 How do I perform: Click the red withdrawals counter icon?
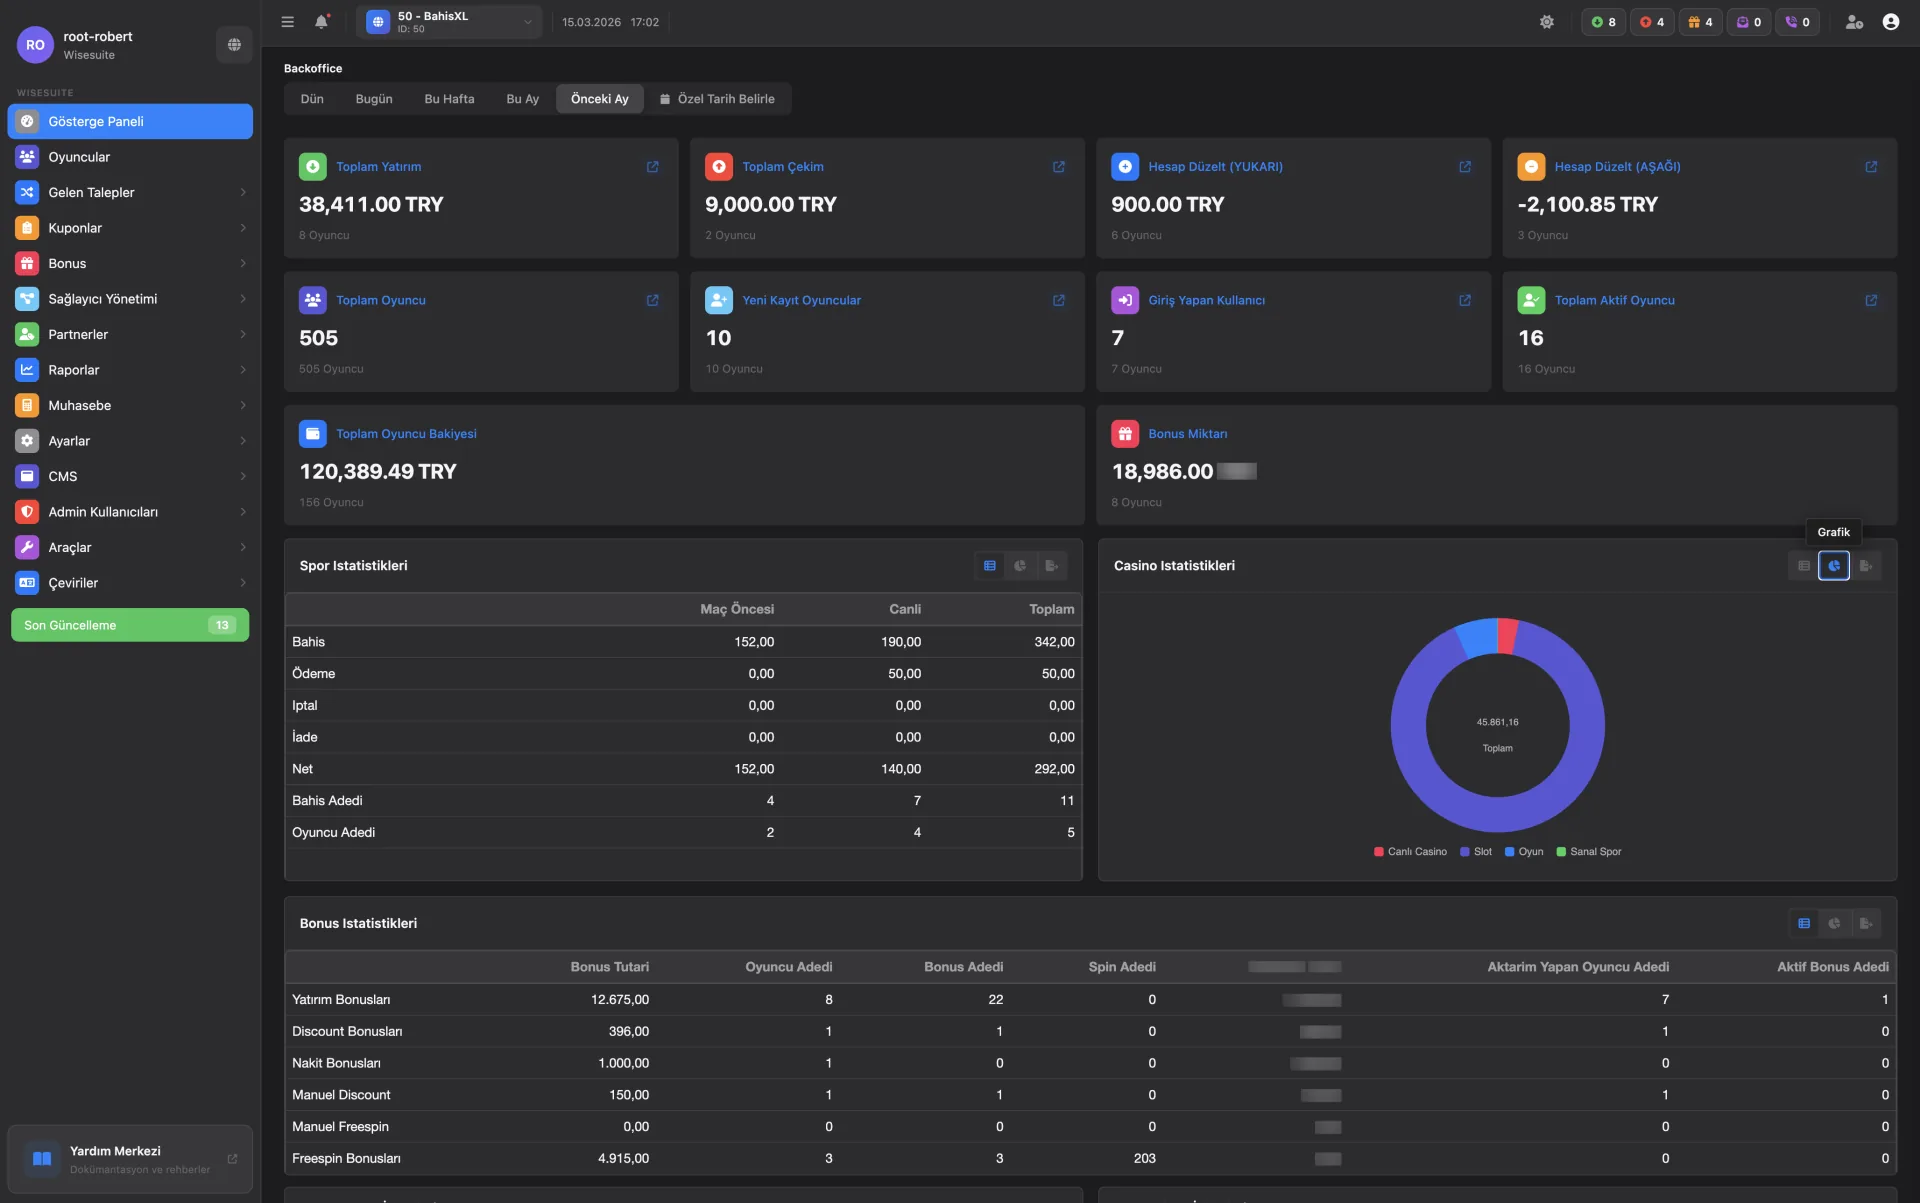tap(1645, 22)
